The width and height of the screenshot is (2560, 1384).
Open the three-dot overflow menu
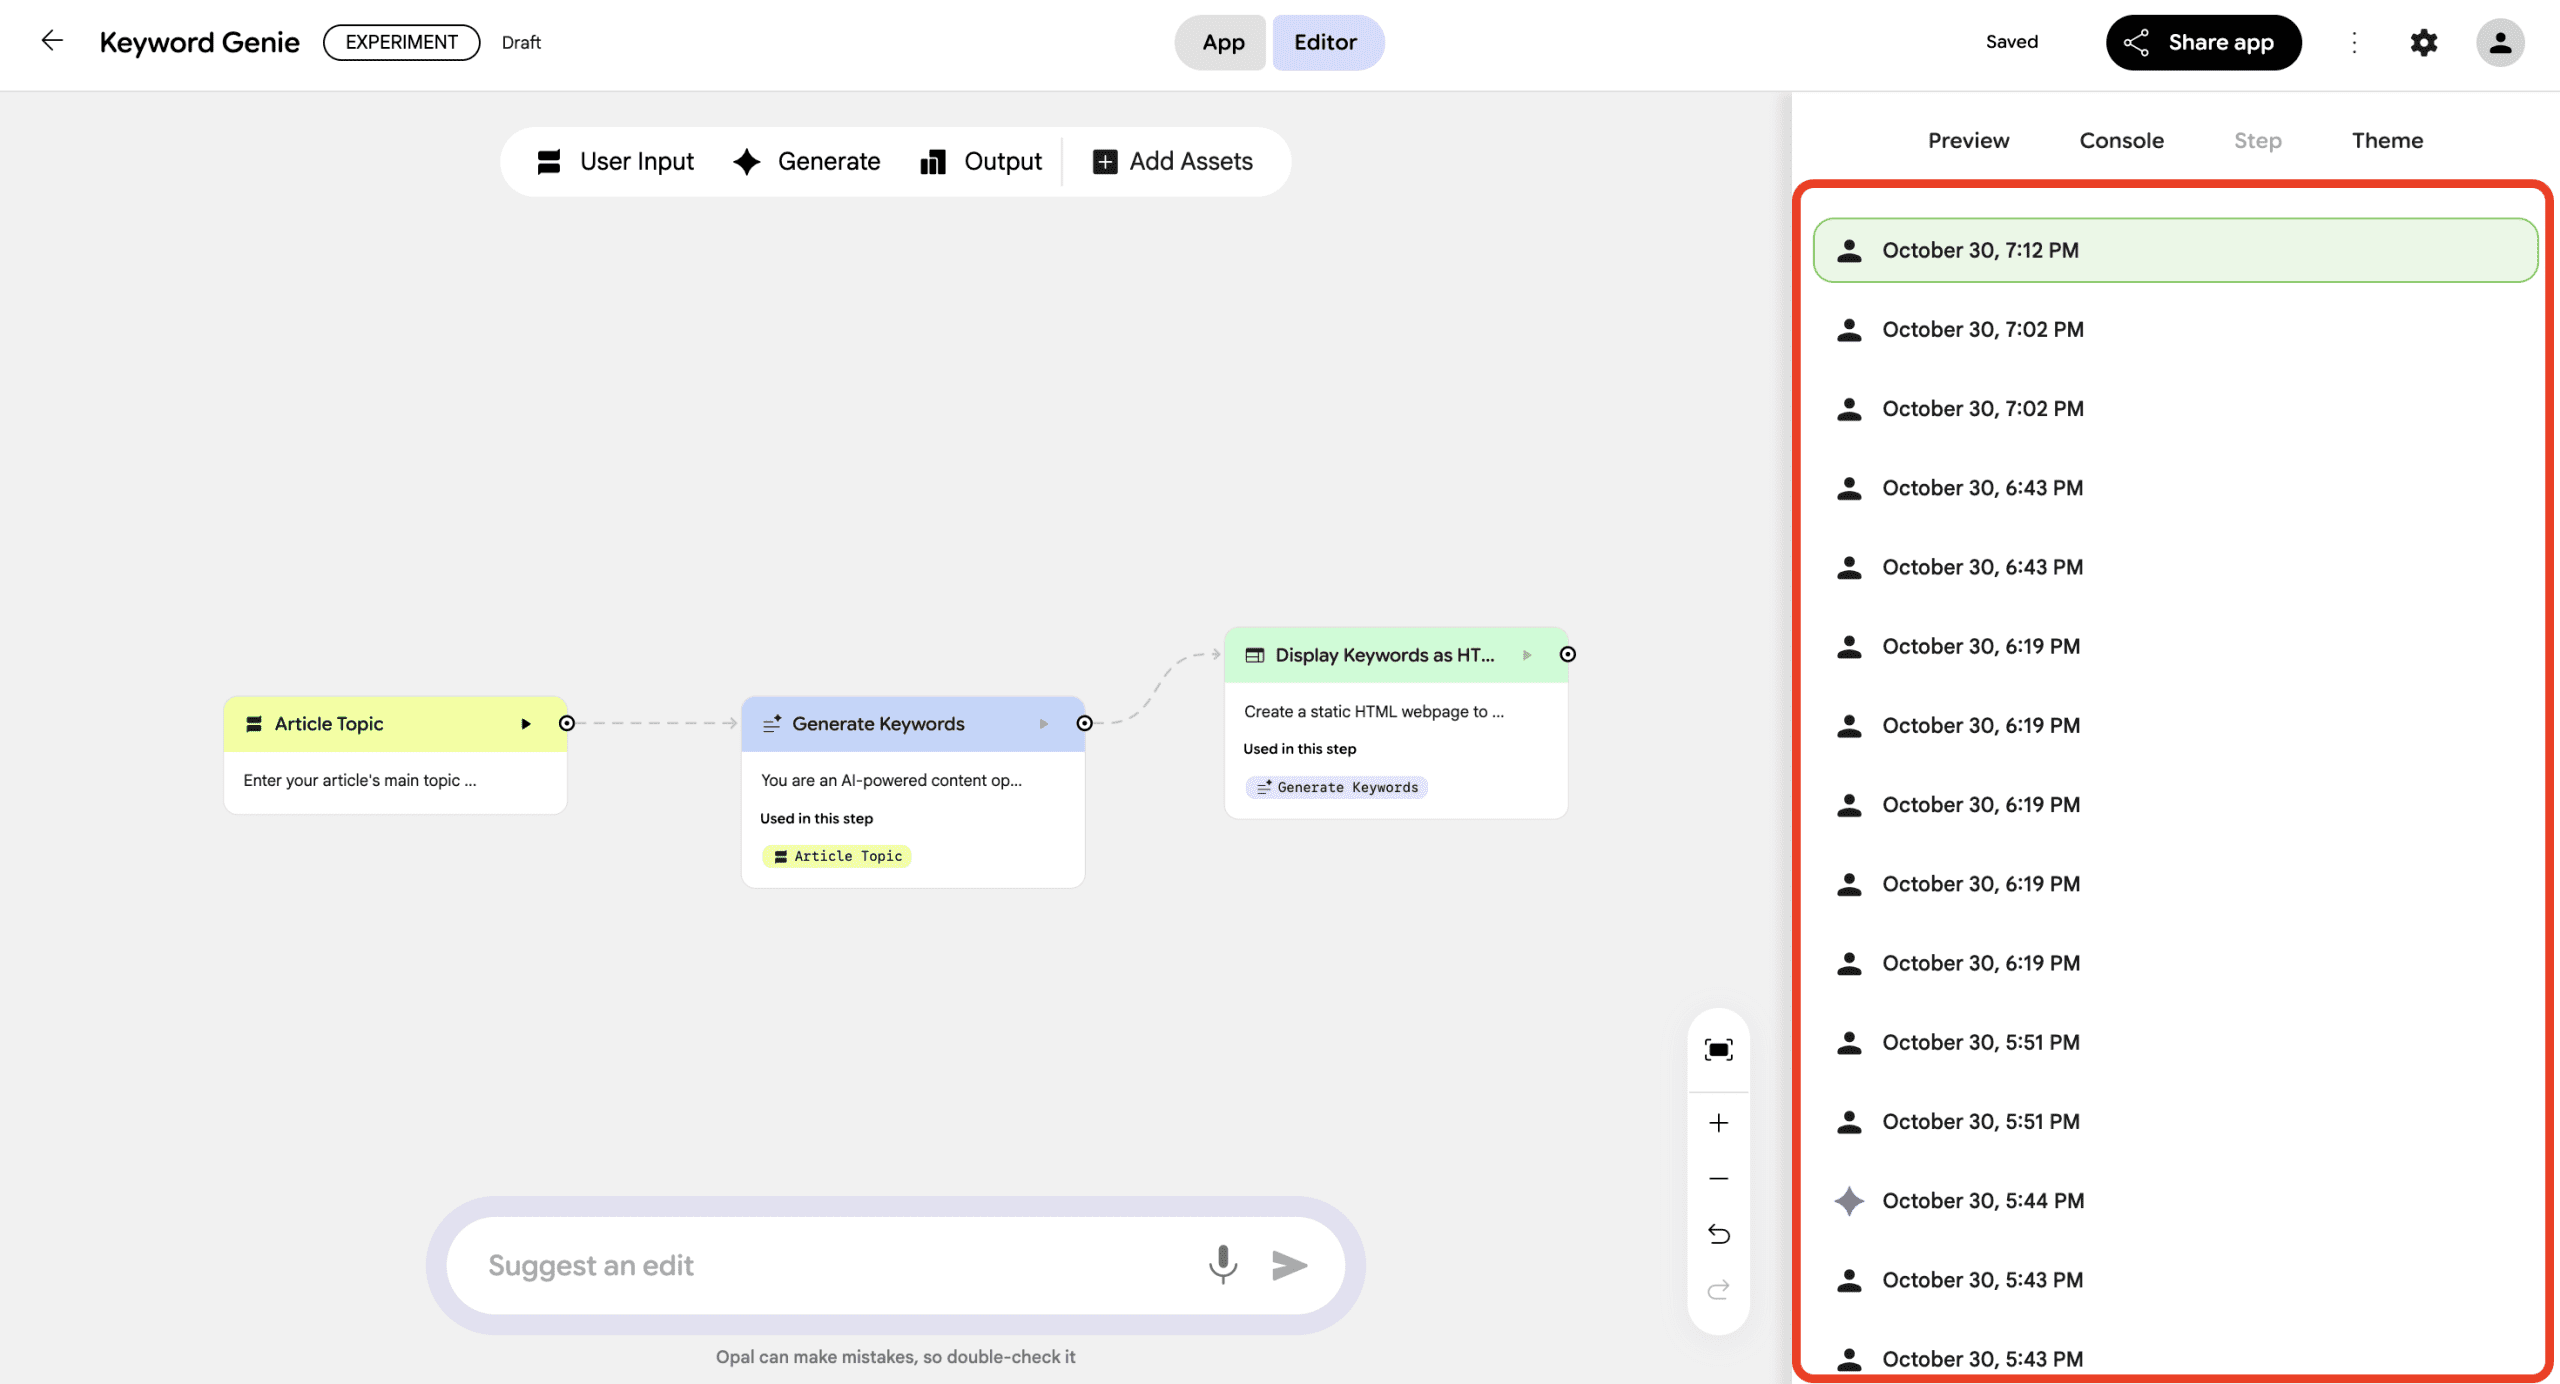pos(2355,42)
